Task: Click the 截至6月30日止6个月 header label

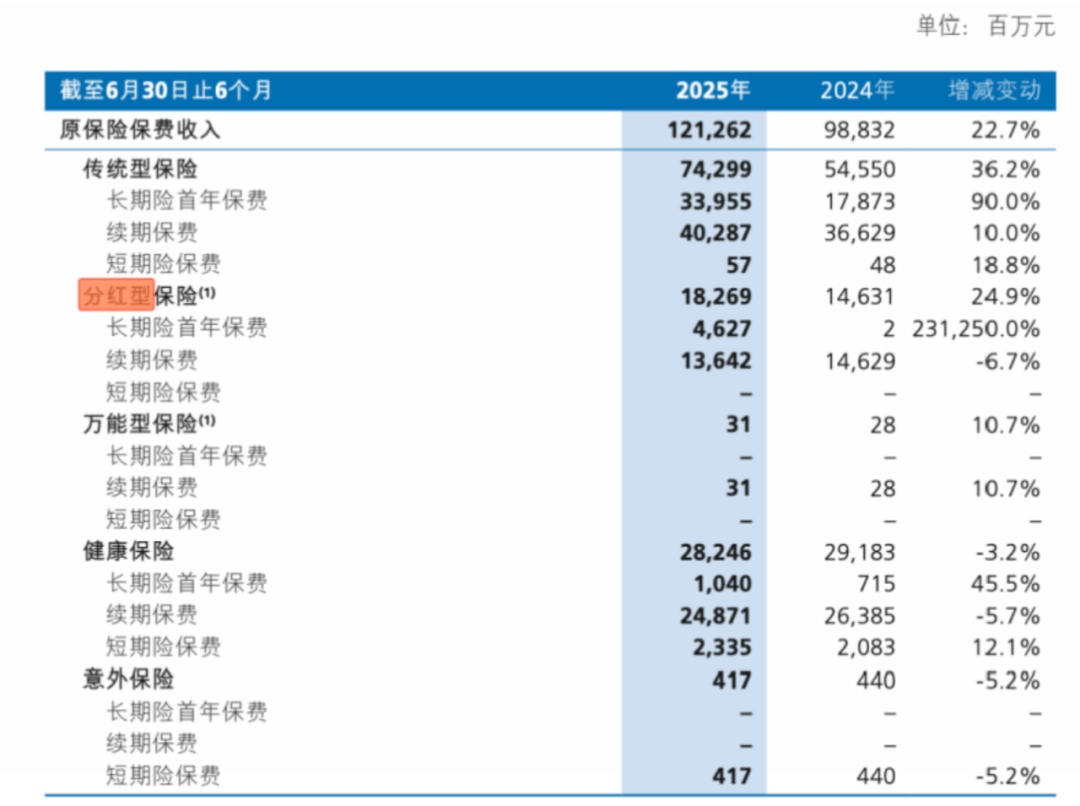Action: coord(165,91)
